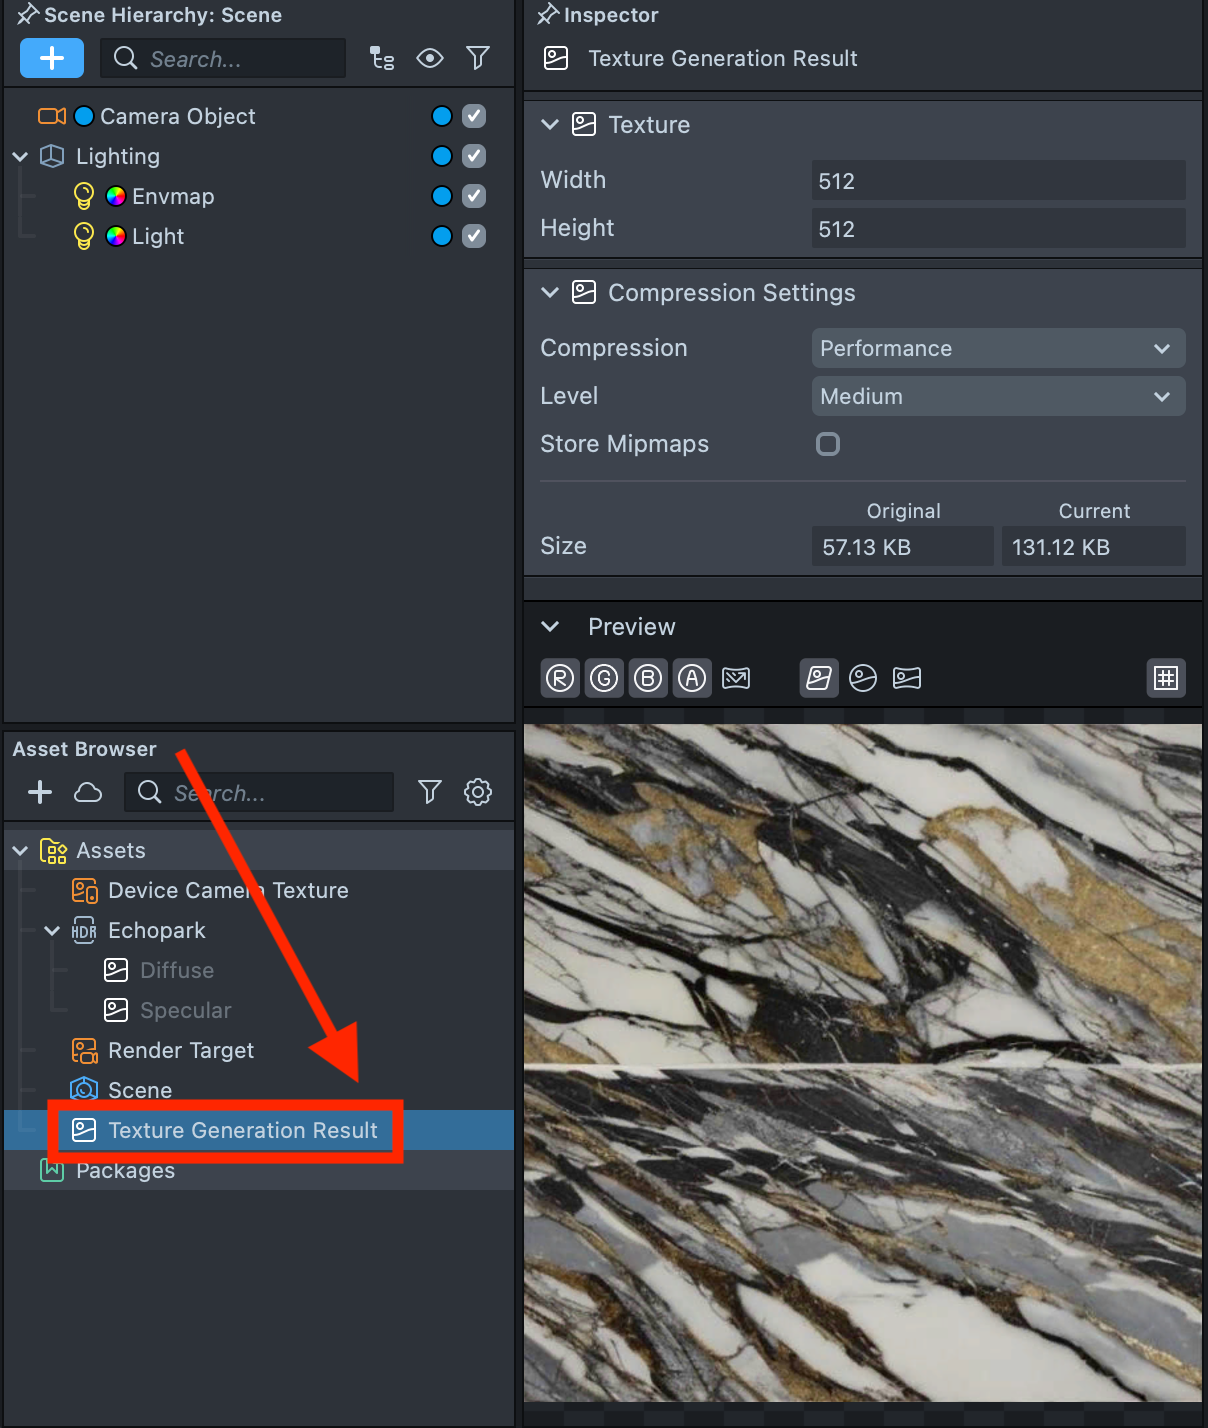The image size is (1208, 1428).
Task: Click the eye visibility icon in Scene Hierarchy
Action: [430, 58]
